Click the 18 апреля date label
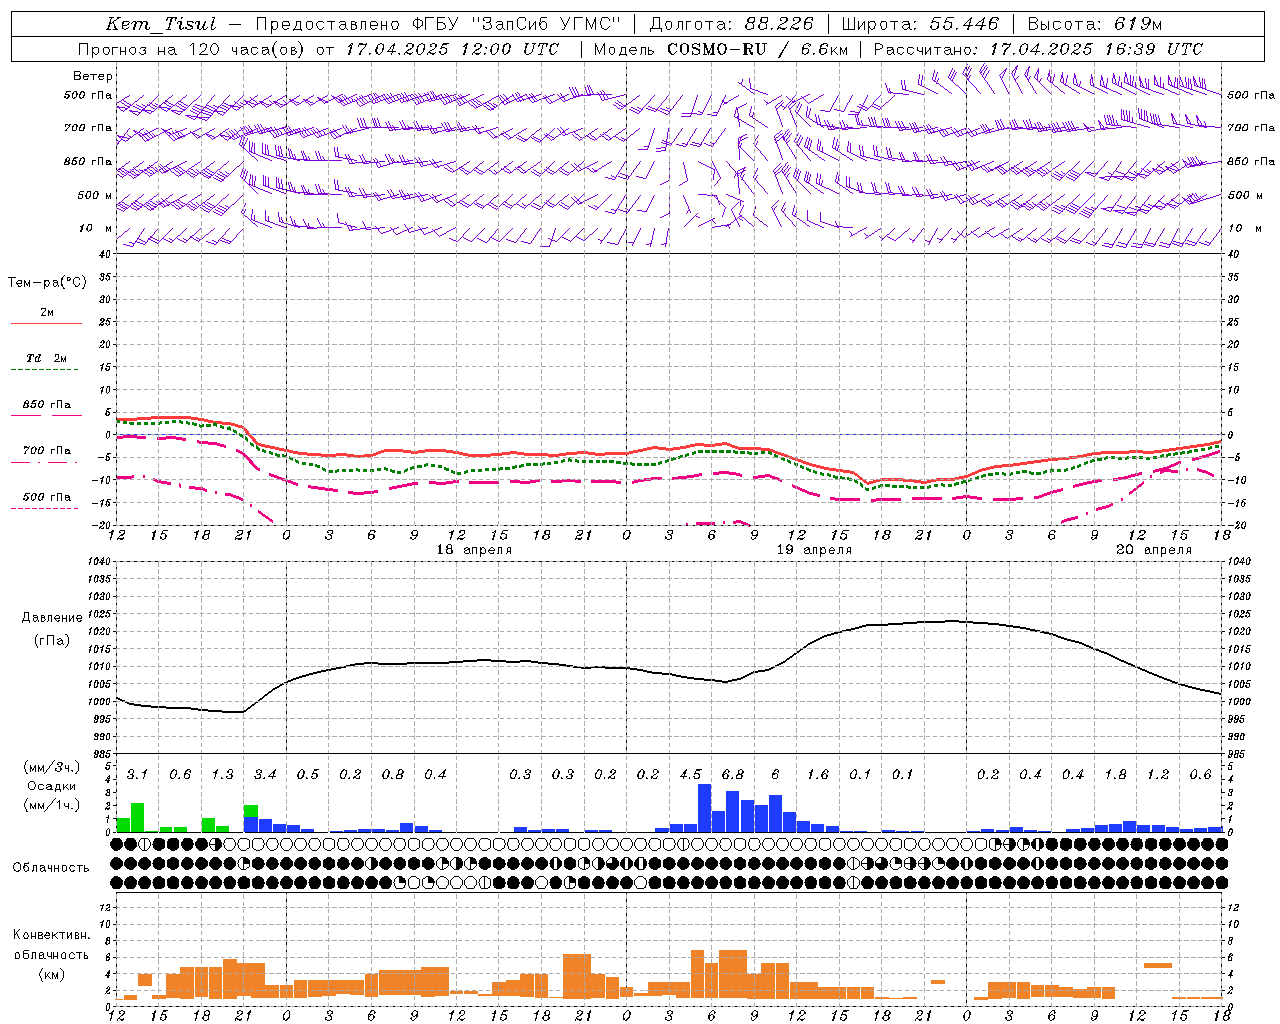This screenshot has height=1024, width=1280. click(x=474, y=550)
